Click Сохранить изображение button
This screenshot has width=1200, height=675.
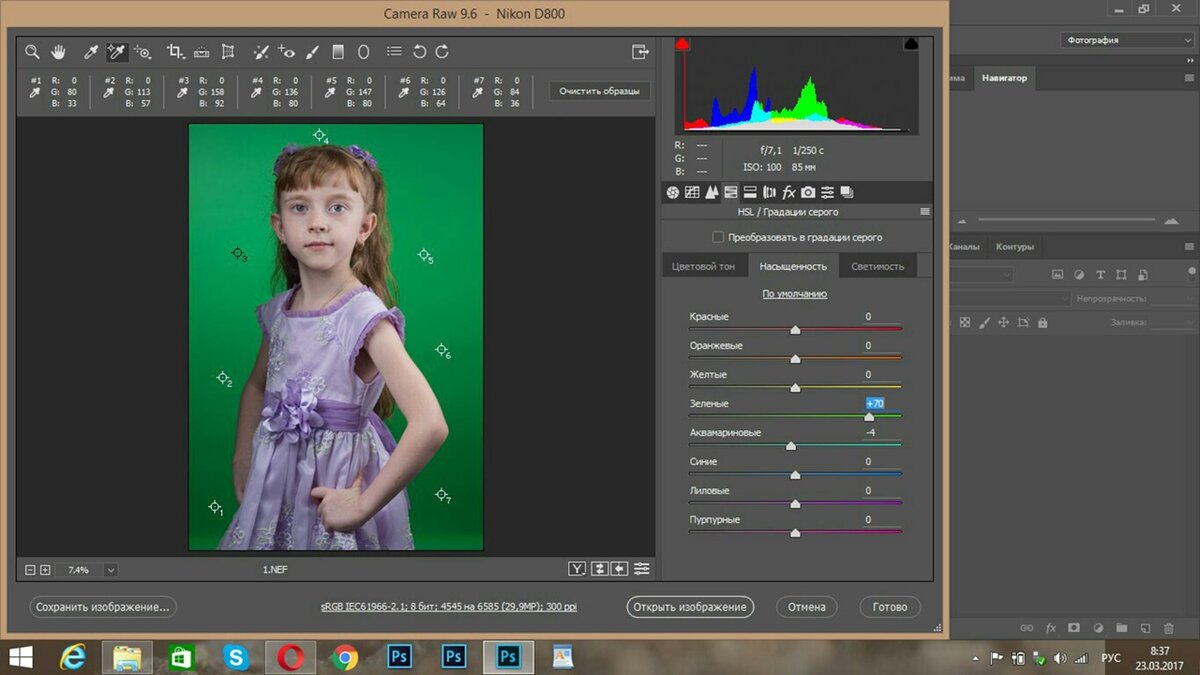102,607
